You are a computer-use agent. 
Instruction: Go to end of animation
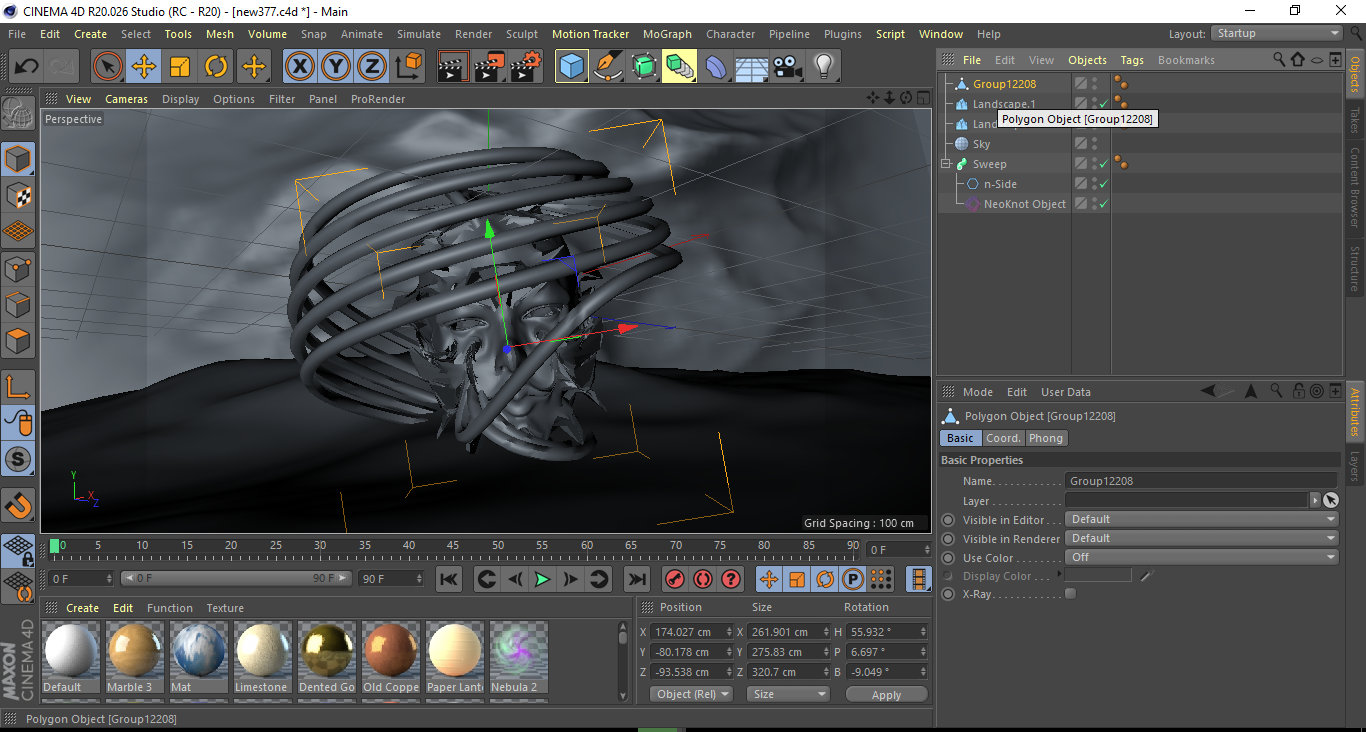[x=637, y=579]
